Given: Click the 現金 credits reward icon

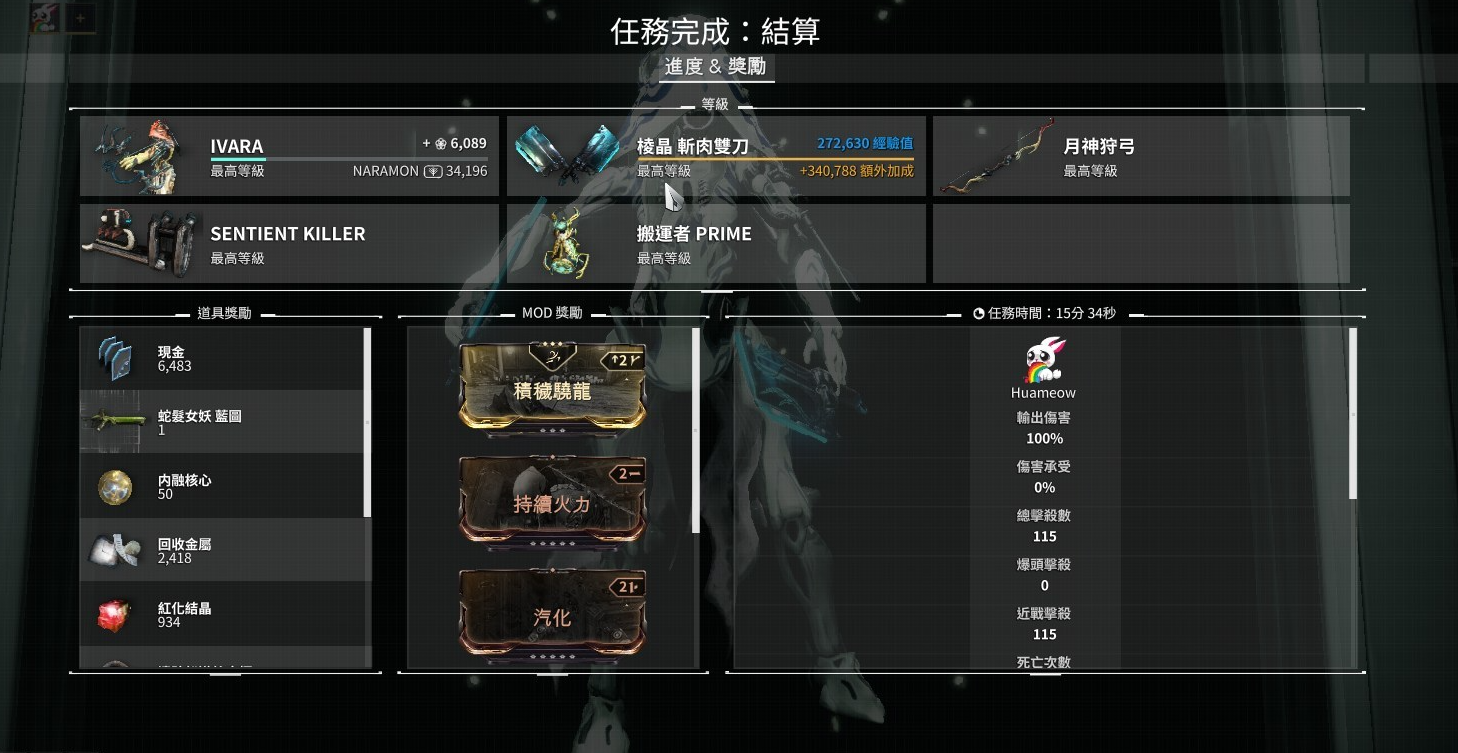Looking at the screenshot, I should (115, 358).
